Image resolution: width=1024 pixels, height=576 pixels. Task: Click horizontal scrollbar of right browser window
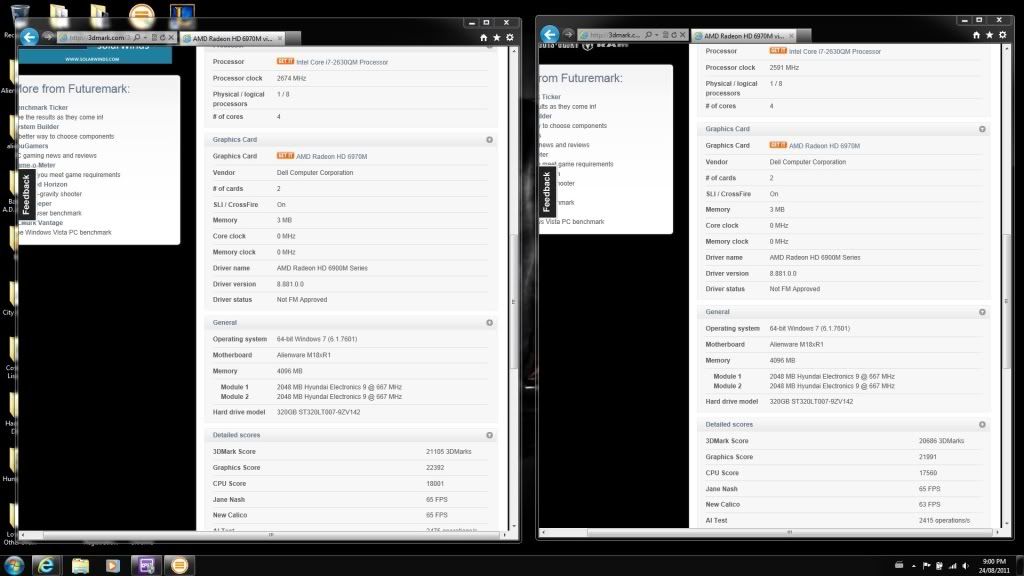(771, 532)
